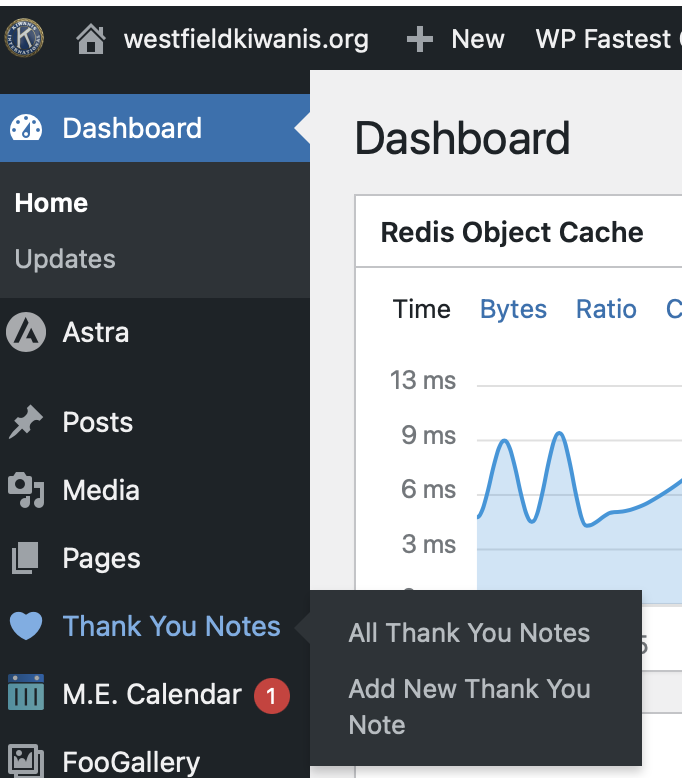Click the Pages stacked-sheets icon
This screenshot has height=778, width=682.
pyautogui.click(x=26, y=558)
